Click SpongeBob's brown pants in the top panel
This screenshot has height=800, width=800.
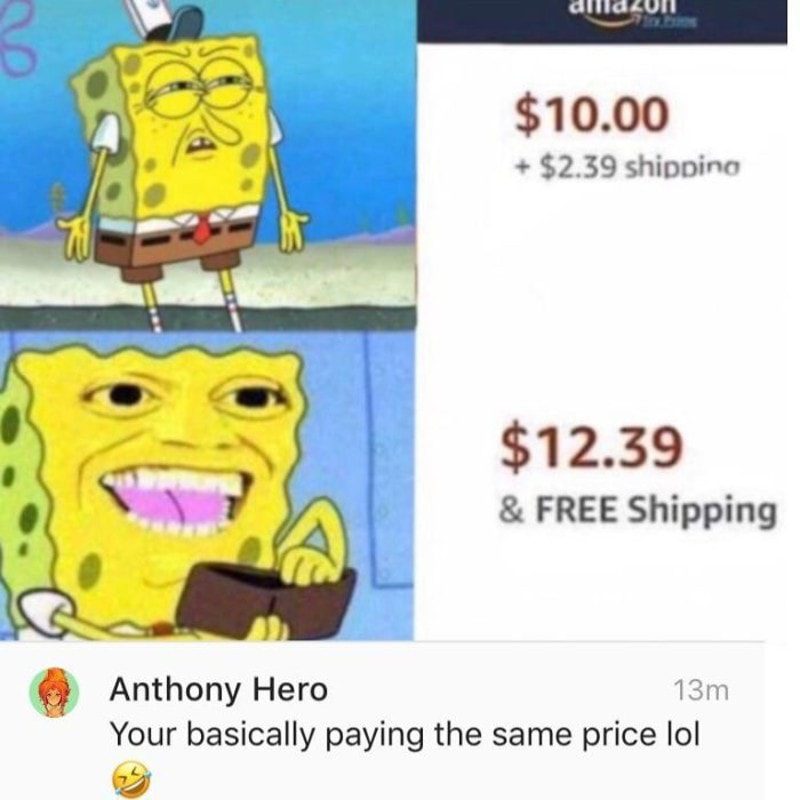click(173, 254)
